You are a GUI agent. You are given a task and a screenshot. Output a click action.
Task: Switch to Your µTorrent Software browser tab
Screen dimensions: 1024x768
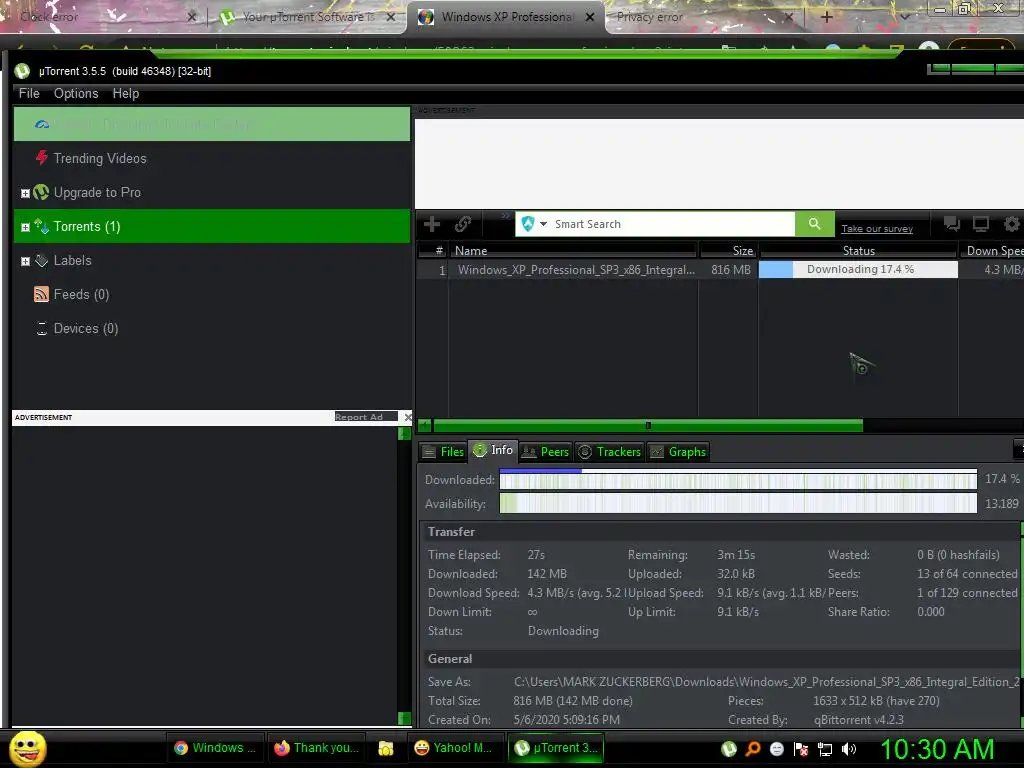307,17
